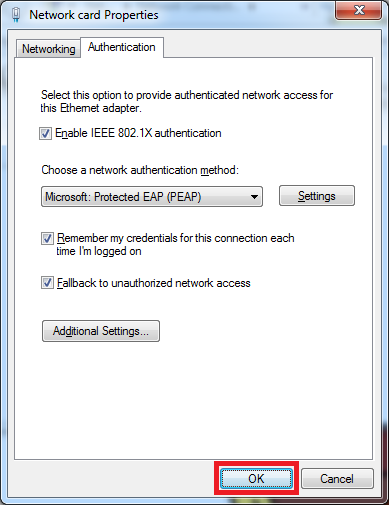
Task: Toggle the Remember my credentials checkbox
Action: pos(47,238)
